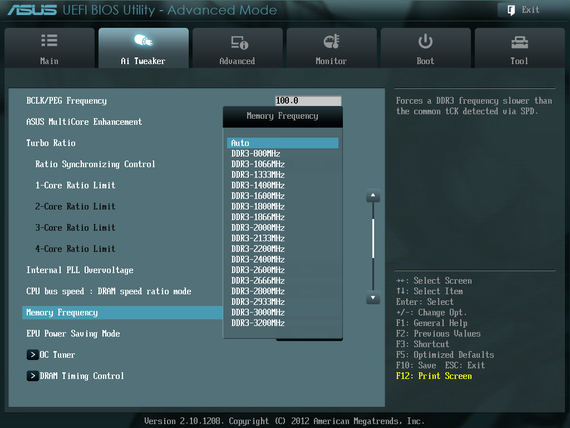Select Internal PLL Overvoltage setting

tap(80, 270)
